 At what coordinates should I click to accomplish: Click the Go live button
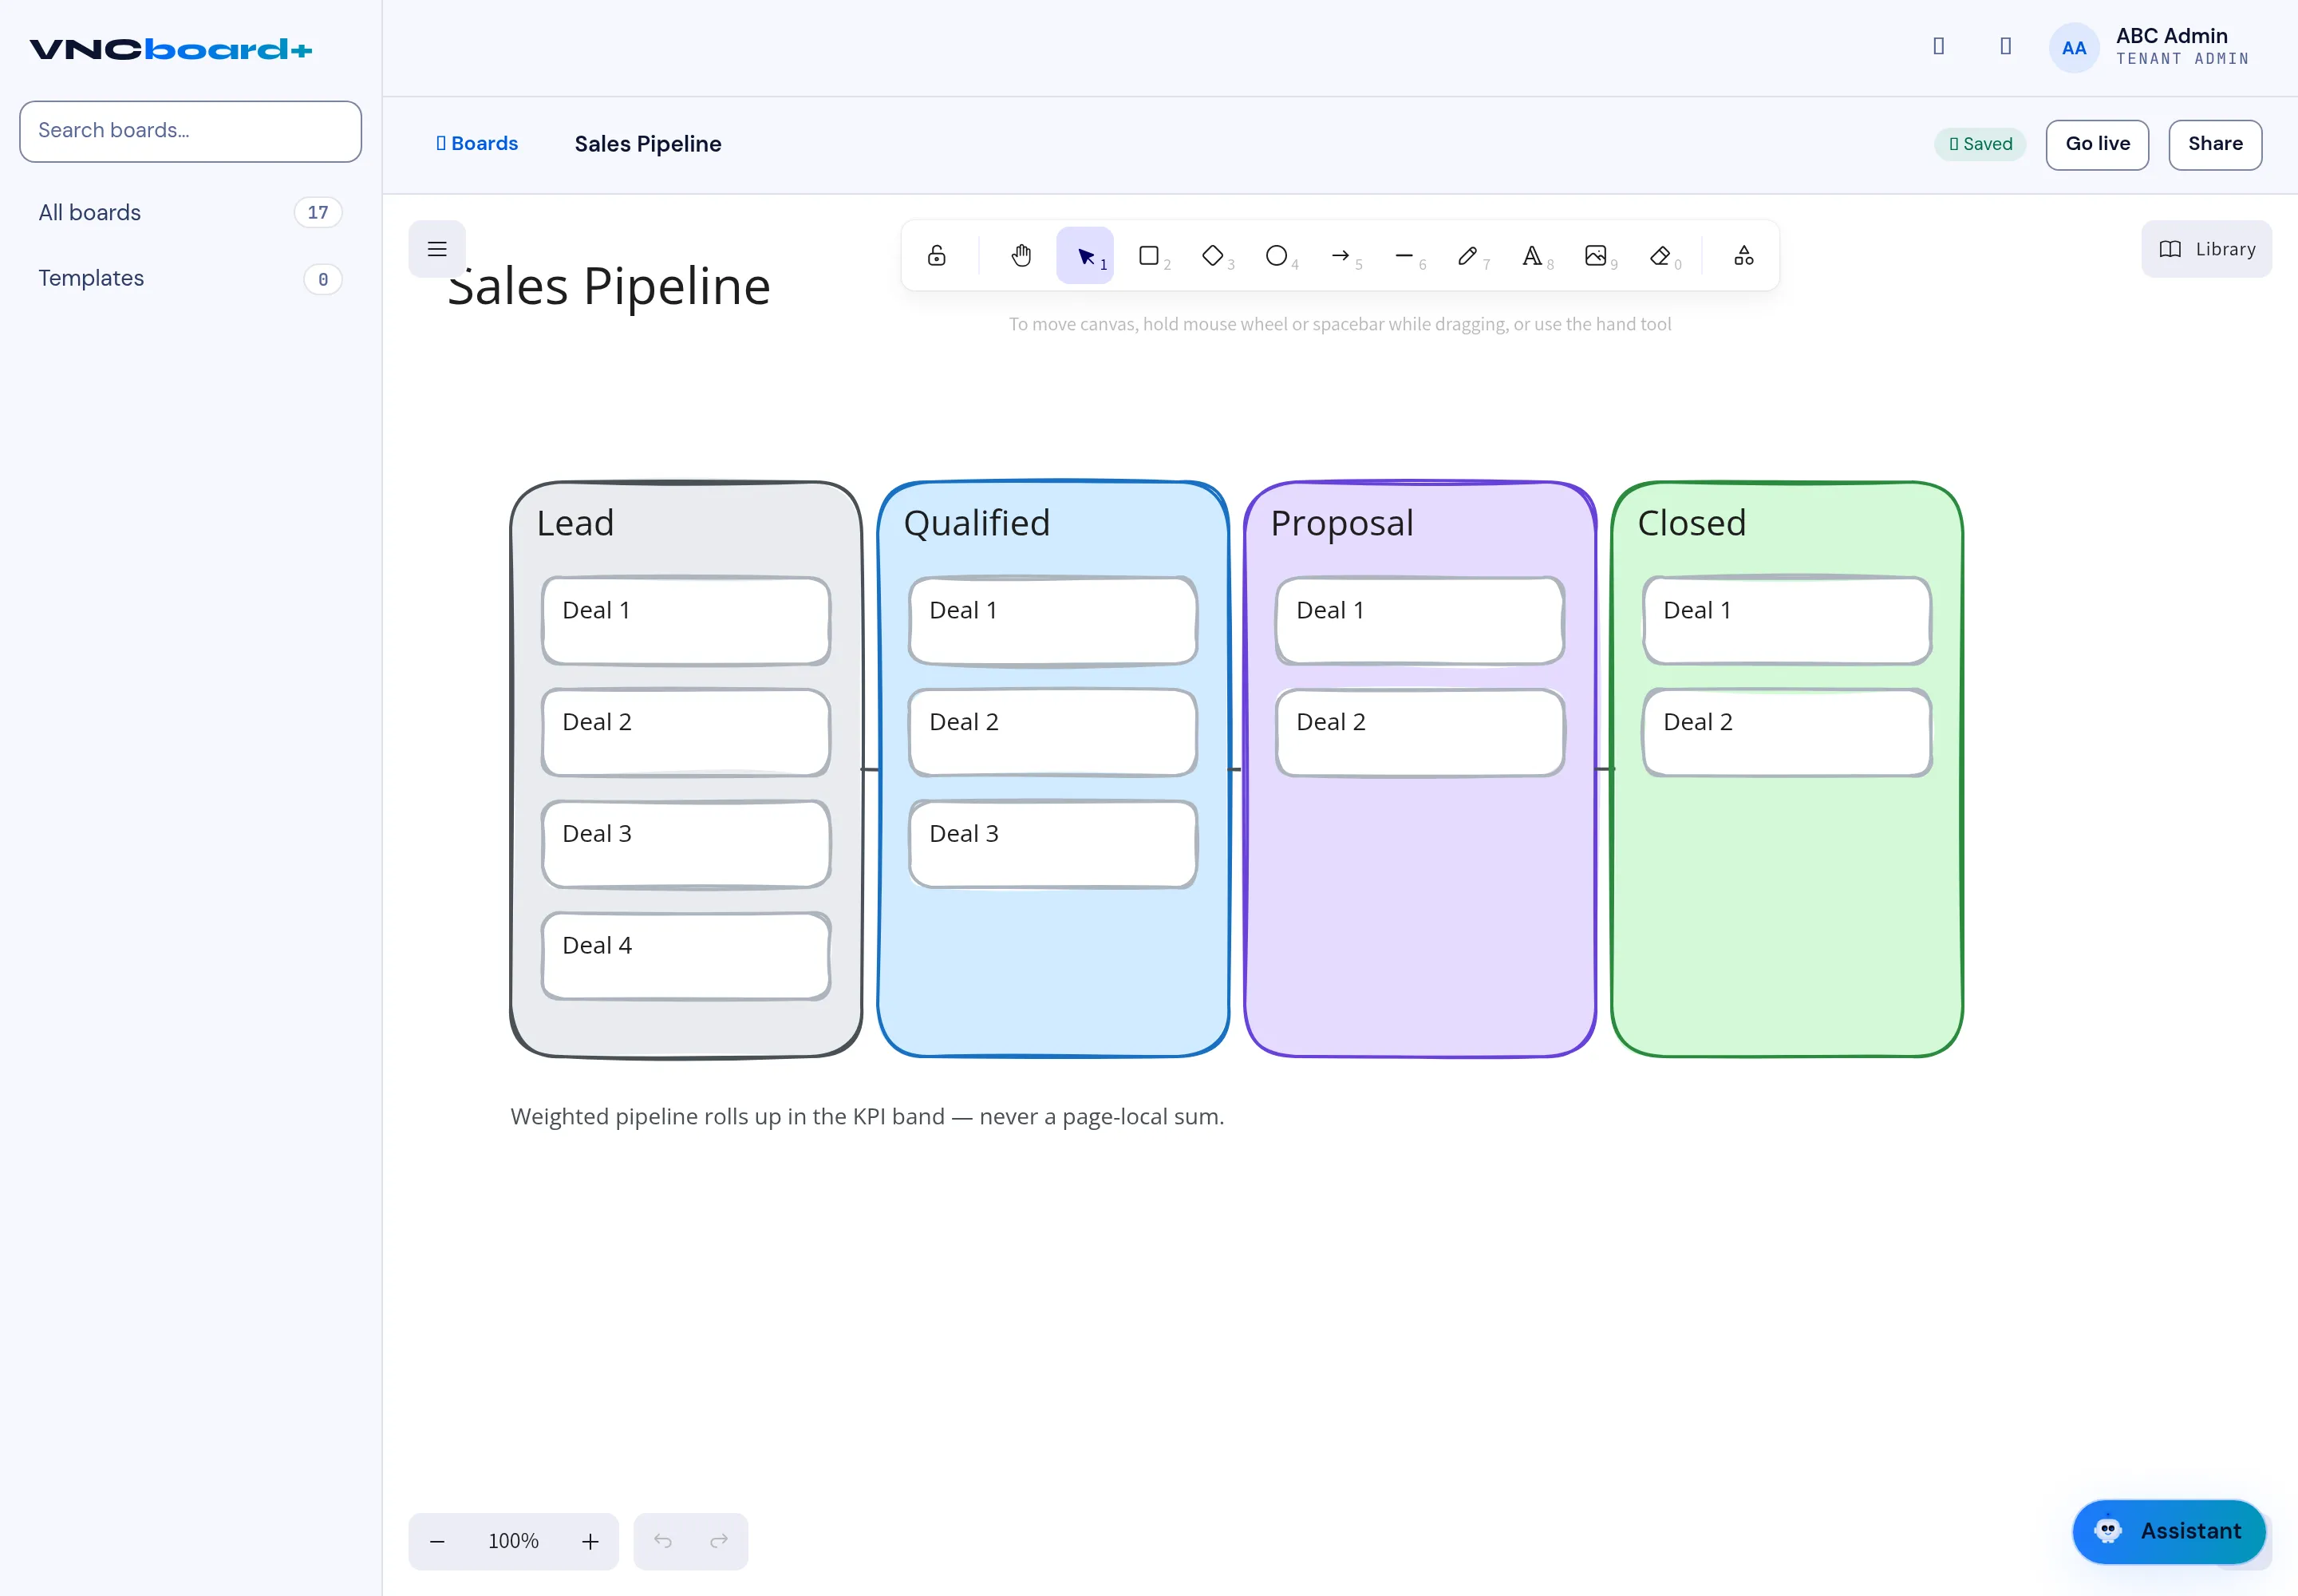(2097, 144)
